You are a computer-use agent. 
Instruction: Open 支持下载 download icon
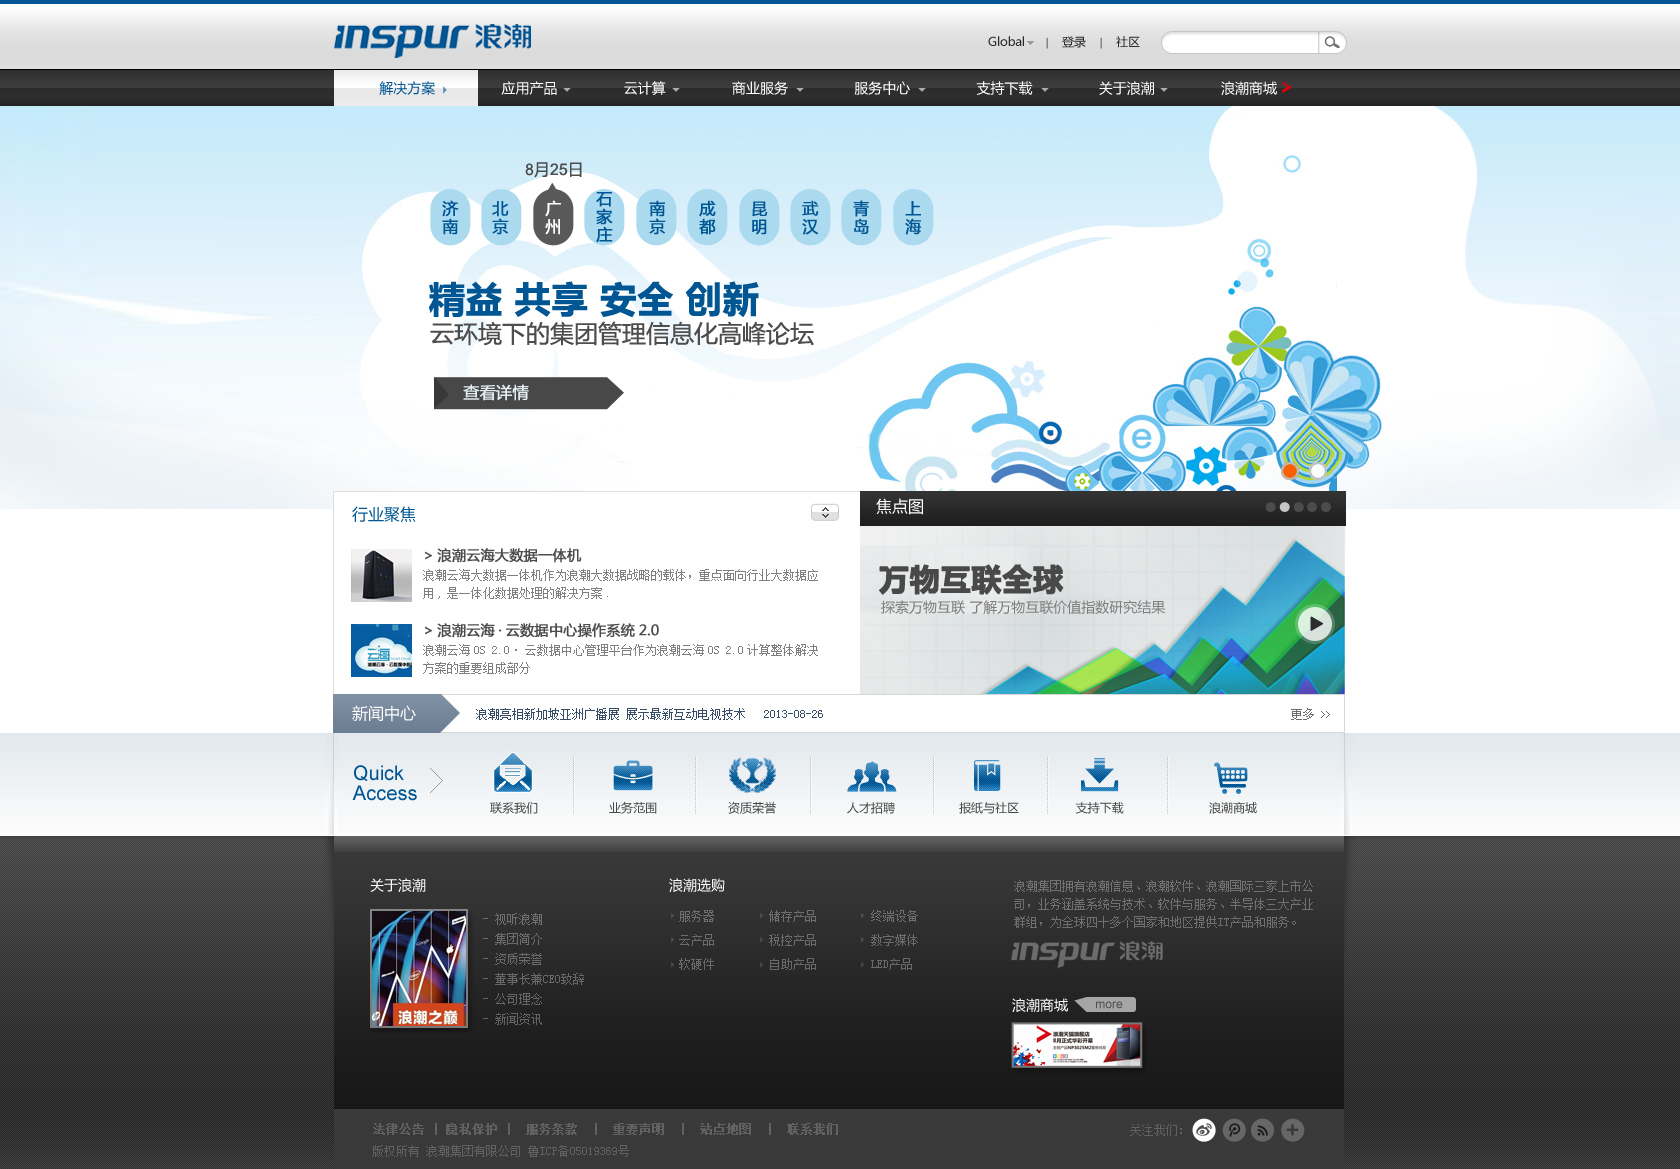tap(1099, 775)
